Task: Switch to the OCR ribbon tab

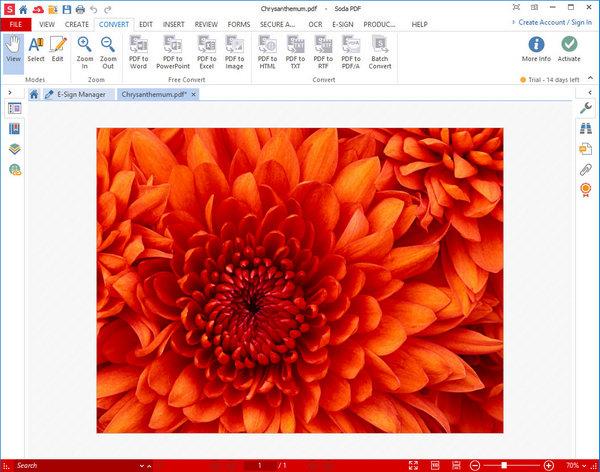Action: tap(315, 24)
